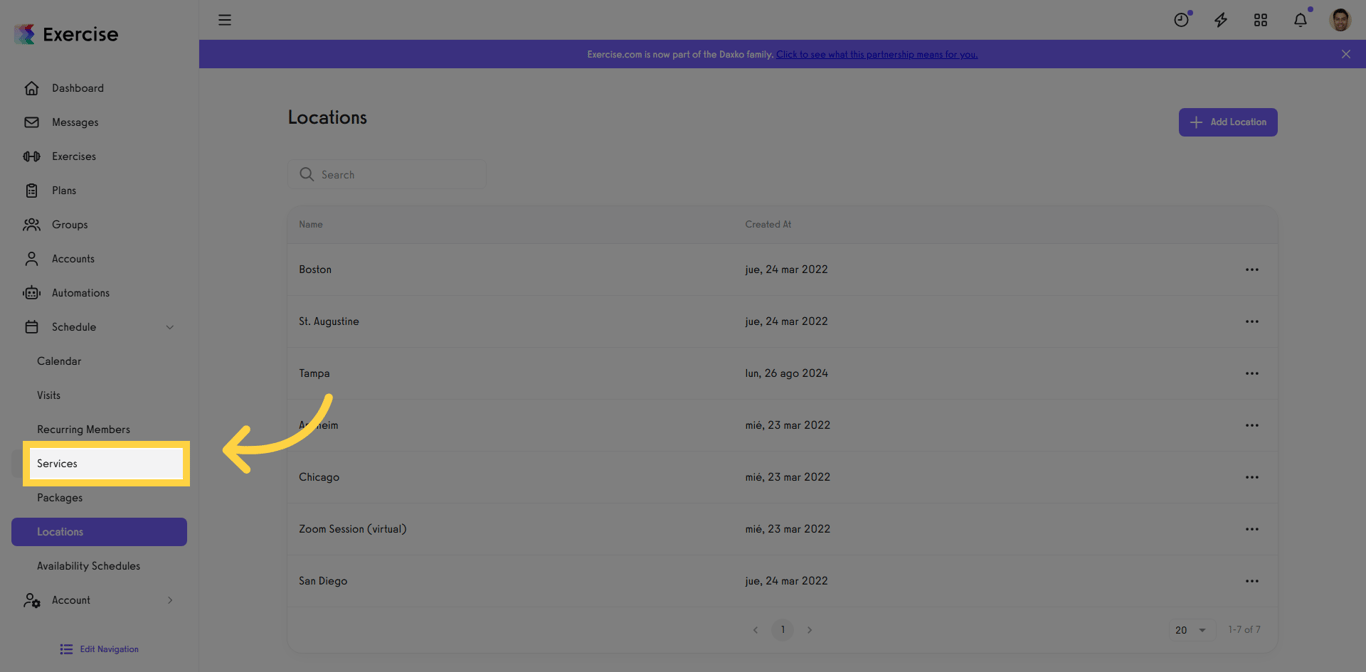Toggle sidebar with hamburger menu icon
Viewport: 1366px width, 672px height.
click(x=225, y=20)
